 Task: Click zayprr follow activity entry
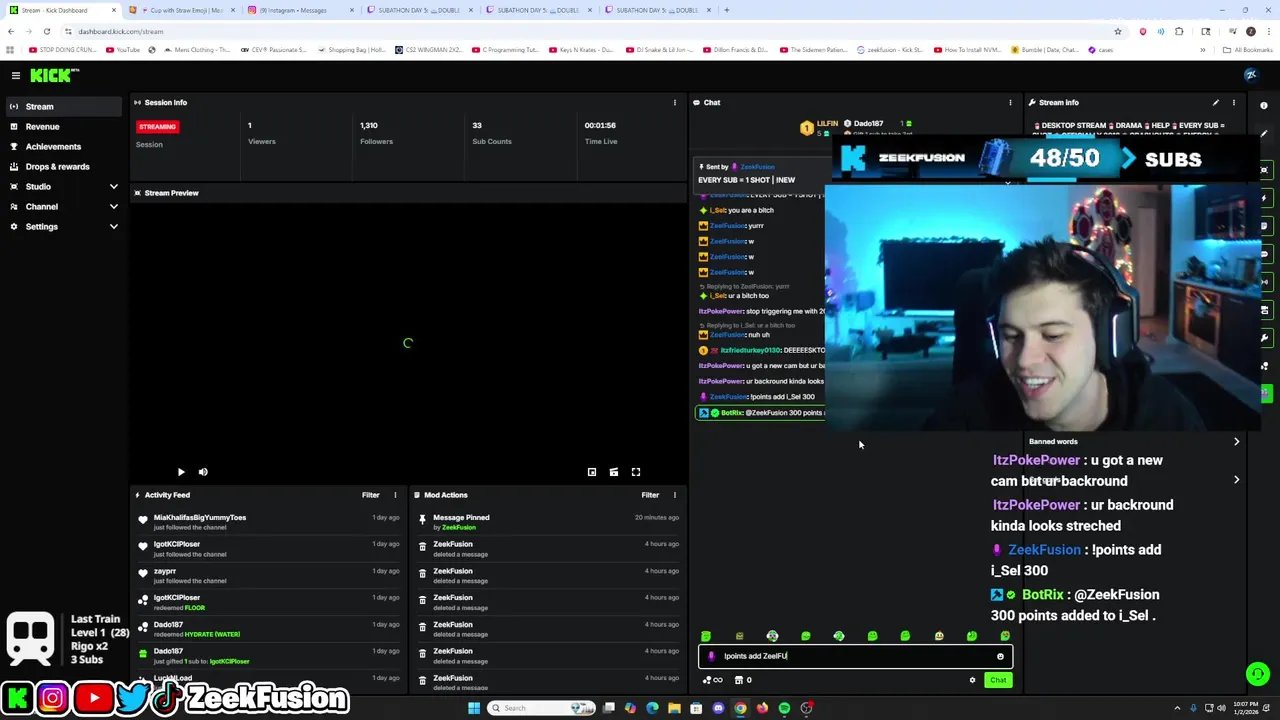[x=270, y=575]
